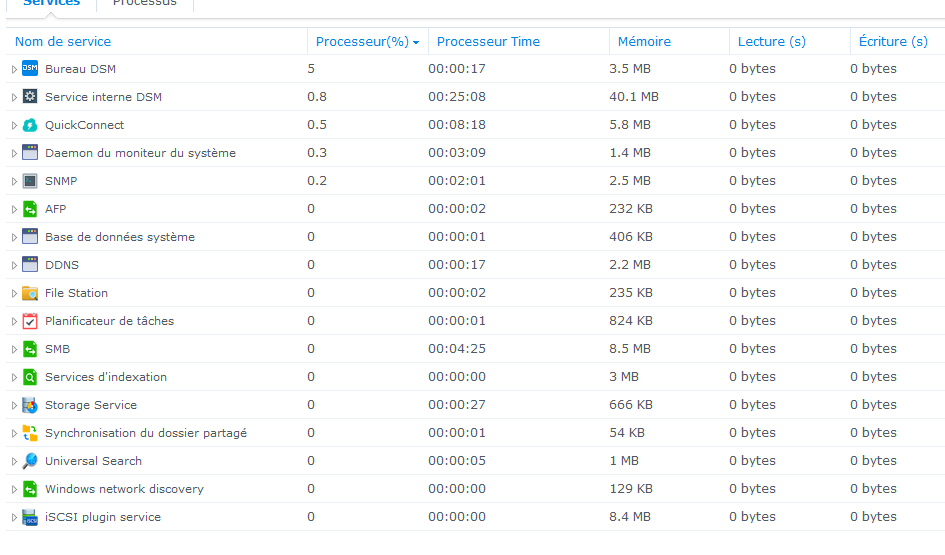Expand the Services d'indexation row
This screenshot has height=555, width=945.
[14, 377]
